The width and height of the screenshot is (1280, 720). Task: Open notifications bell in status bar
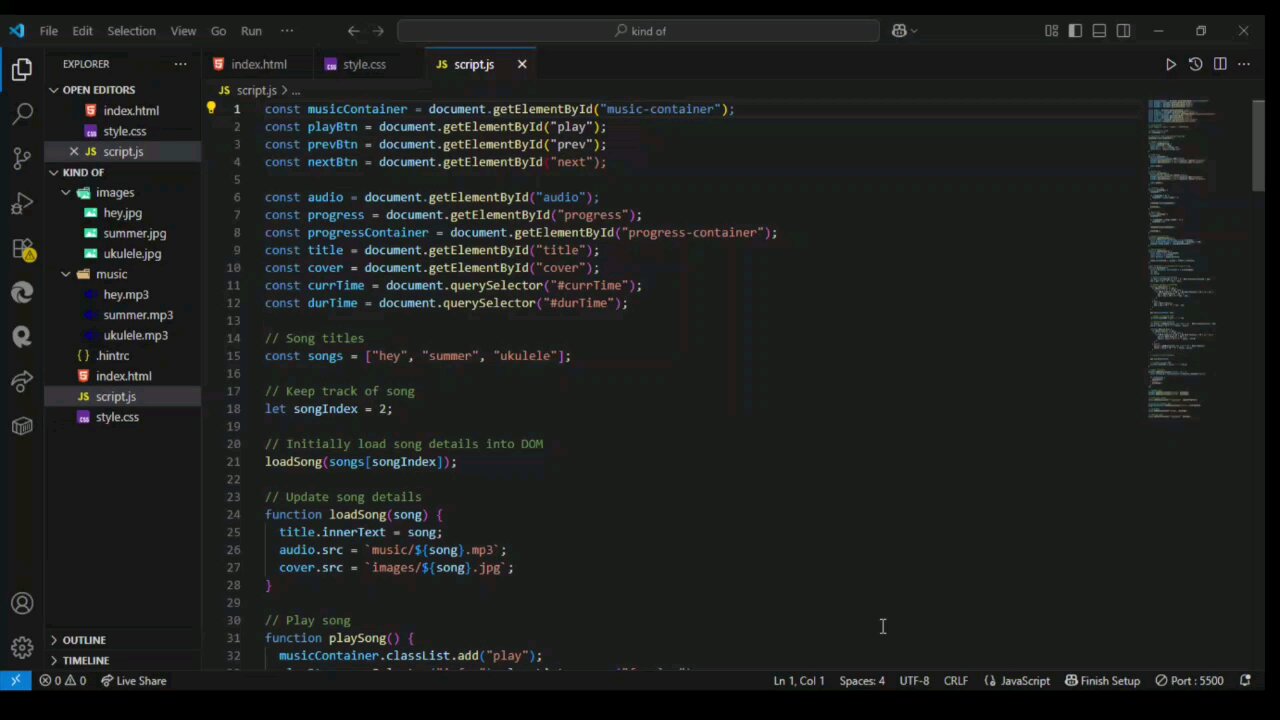pyautogui.click(x=1245, y=681)
